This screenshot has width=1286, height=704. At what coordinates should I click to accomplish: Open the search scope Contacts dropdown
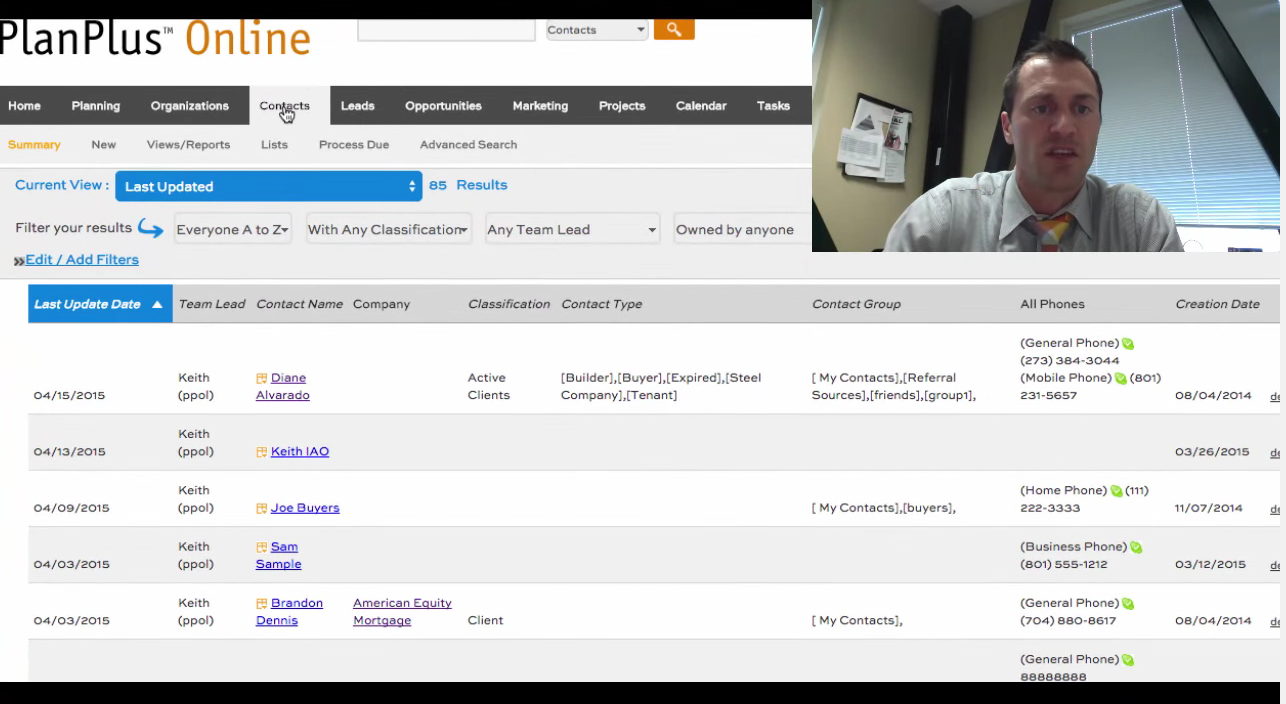coord(597,30)
